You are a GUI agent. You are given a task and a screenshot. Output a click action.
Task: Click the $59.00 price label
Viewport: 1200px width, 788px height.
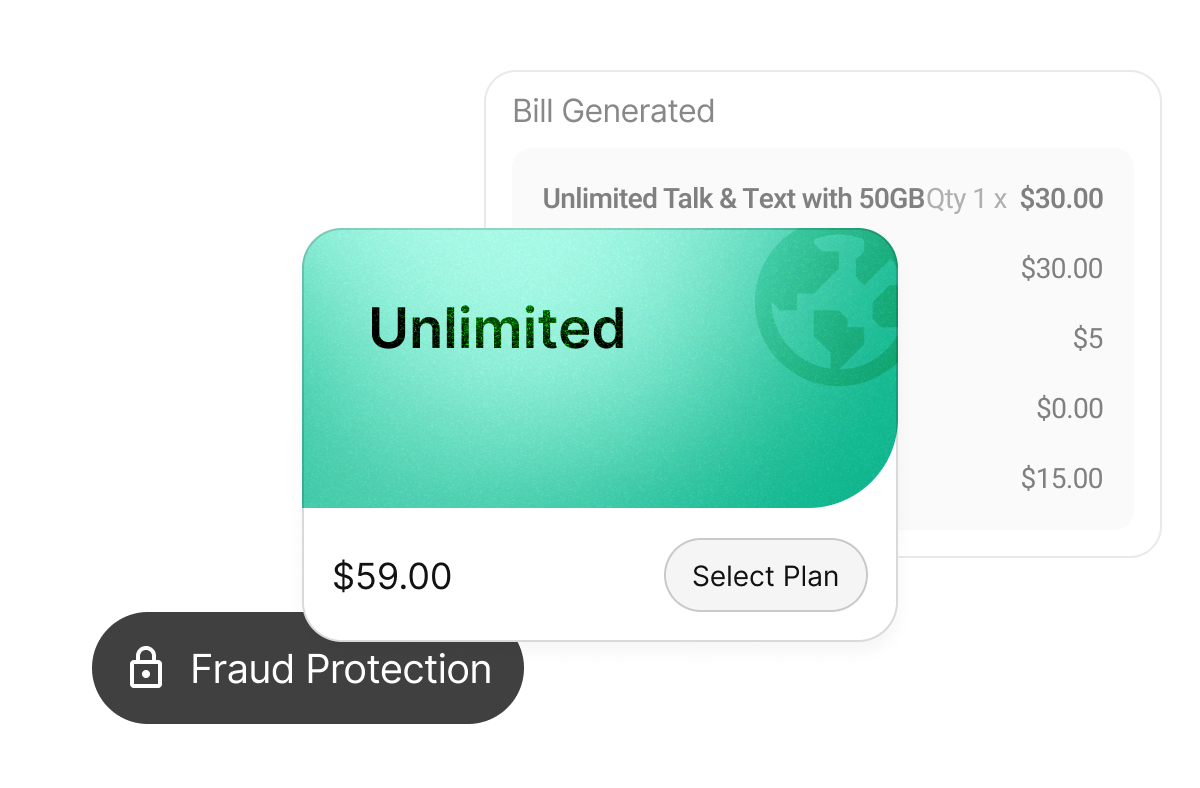click(393, 575)
